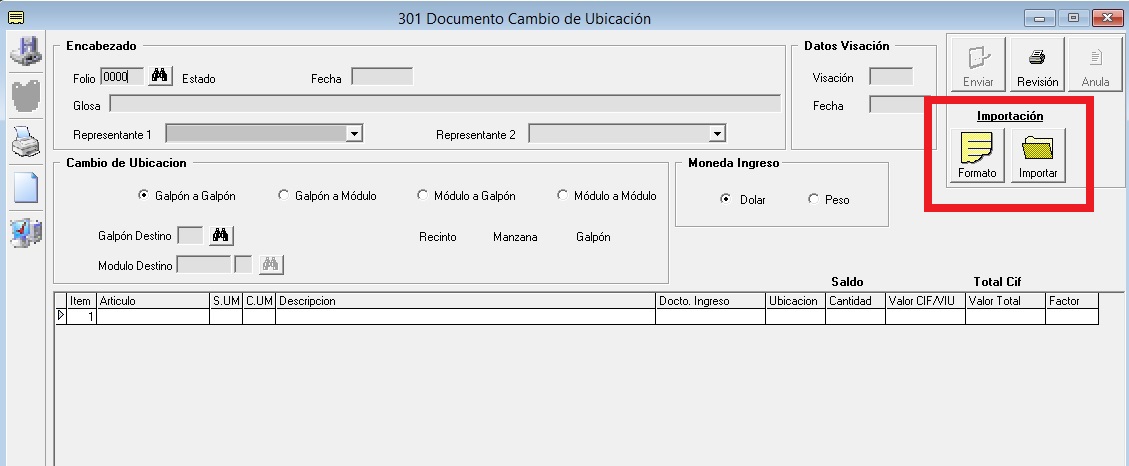The image size is (1129, 466).
Task: Click the Visación field
Action: pyautogui.click(x=891, y=76)
